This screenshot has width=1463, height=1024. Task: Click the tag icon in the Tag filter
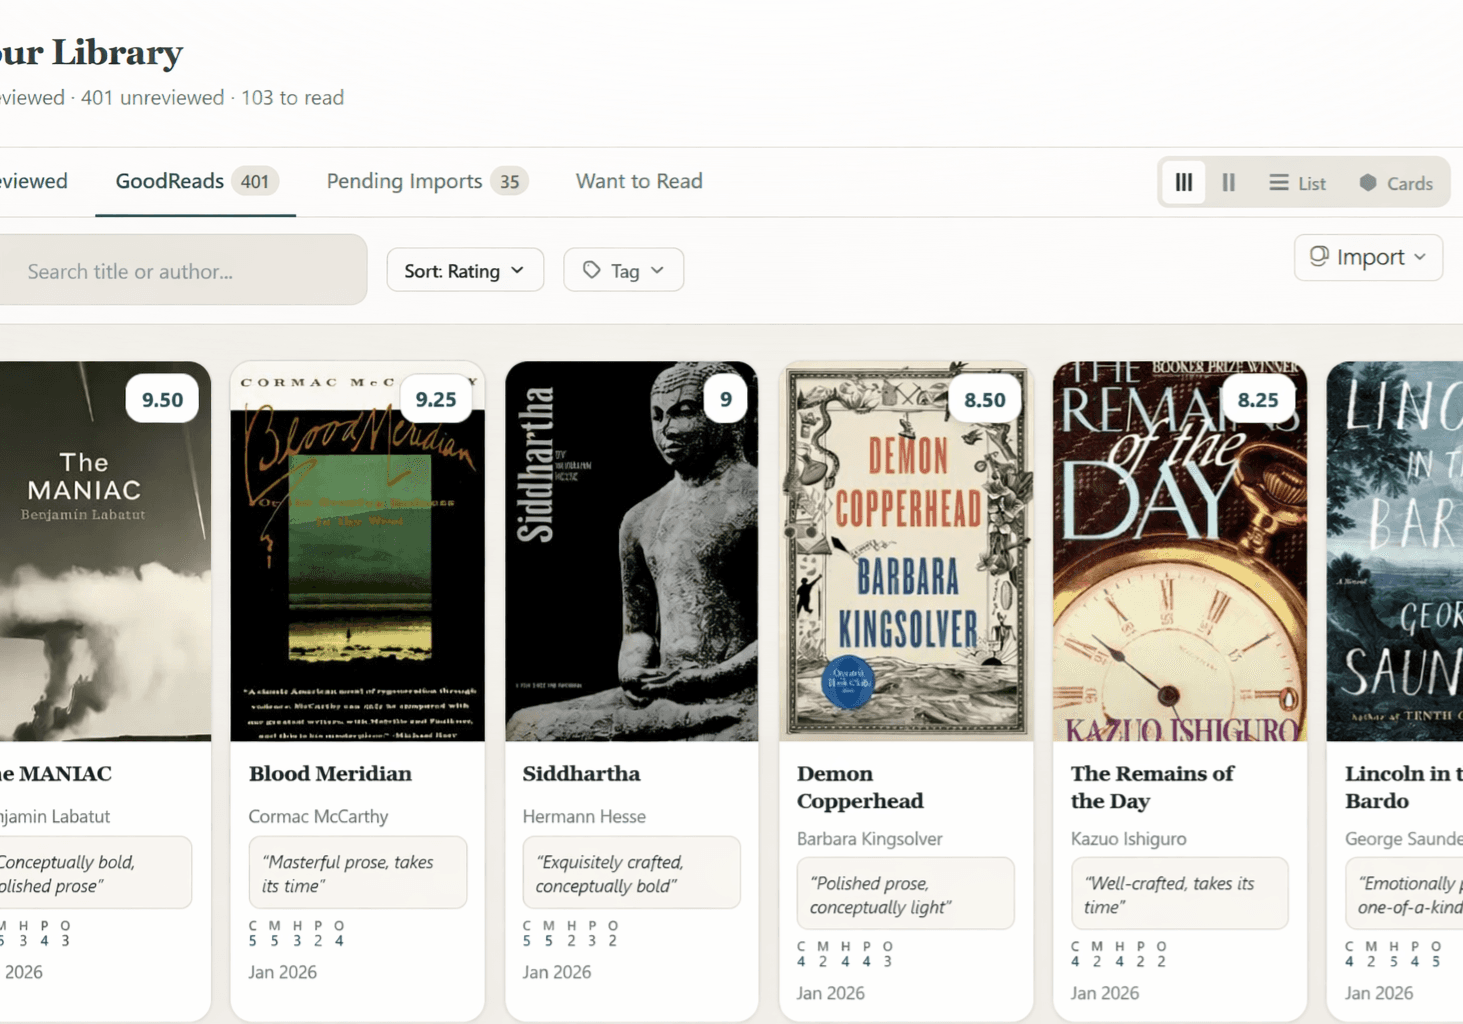592,270
